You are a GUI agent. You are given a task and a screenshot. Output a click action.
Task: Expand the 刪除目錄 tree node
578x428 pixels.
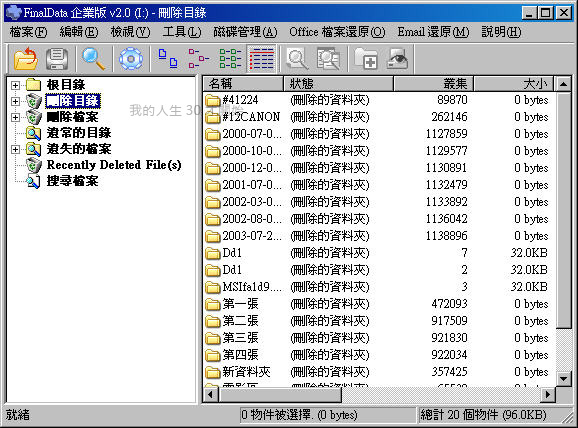click(15, 101)
